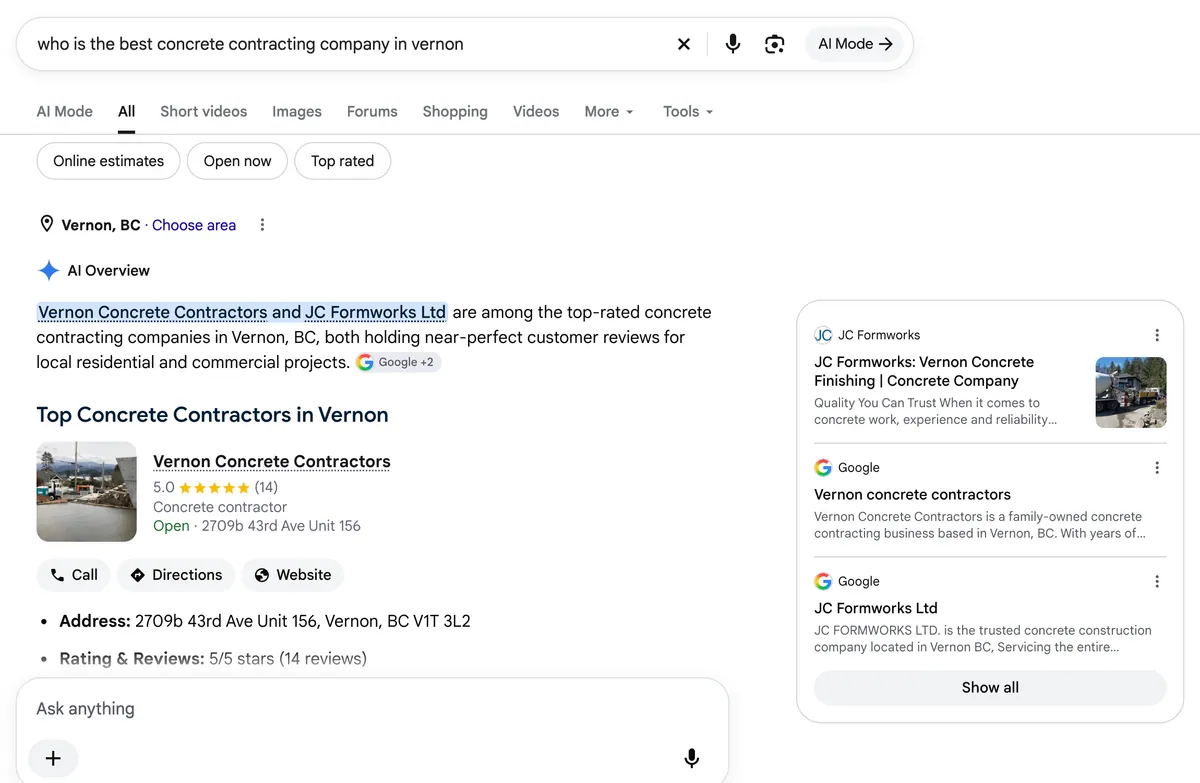Open Google Lens image search icon

tap(774, 44)
